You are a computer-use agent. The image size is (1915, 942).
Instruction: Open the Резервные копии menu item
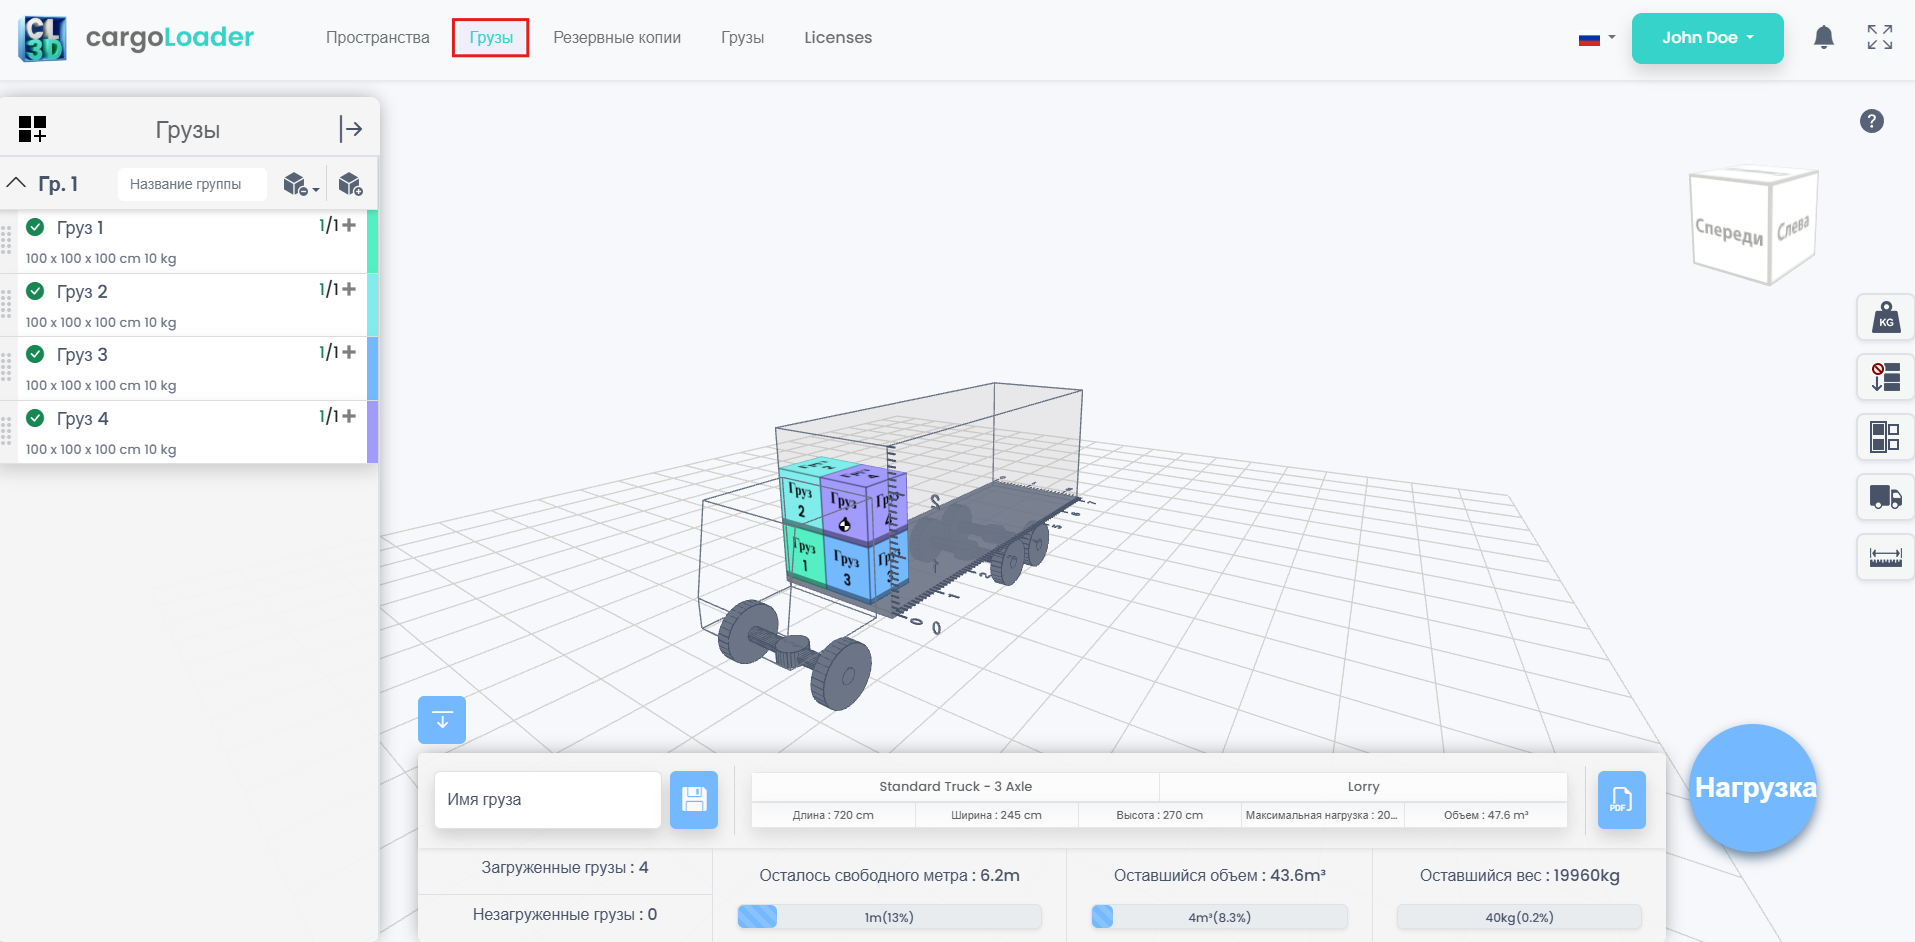[617, 38]
